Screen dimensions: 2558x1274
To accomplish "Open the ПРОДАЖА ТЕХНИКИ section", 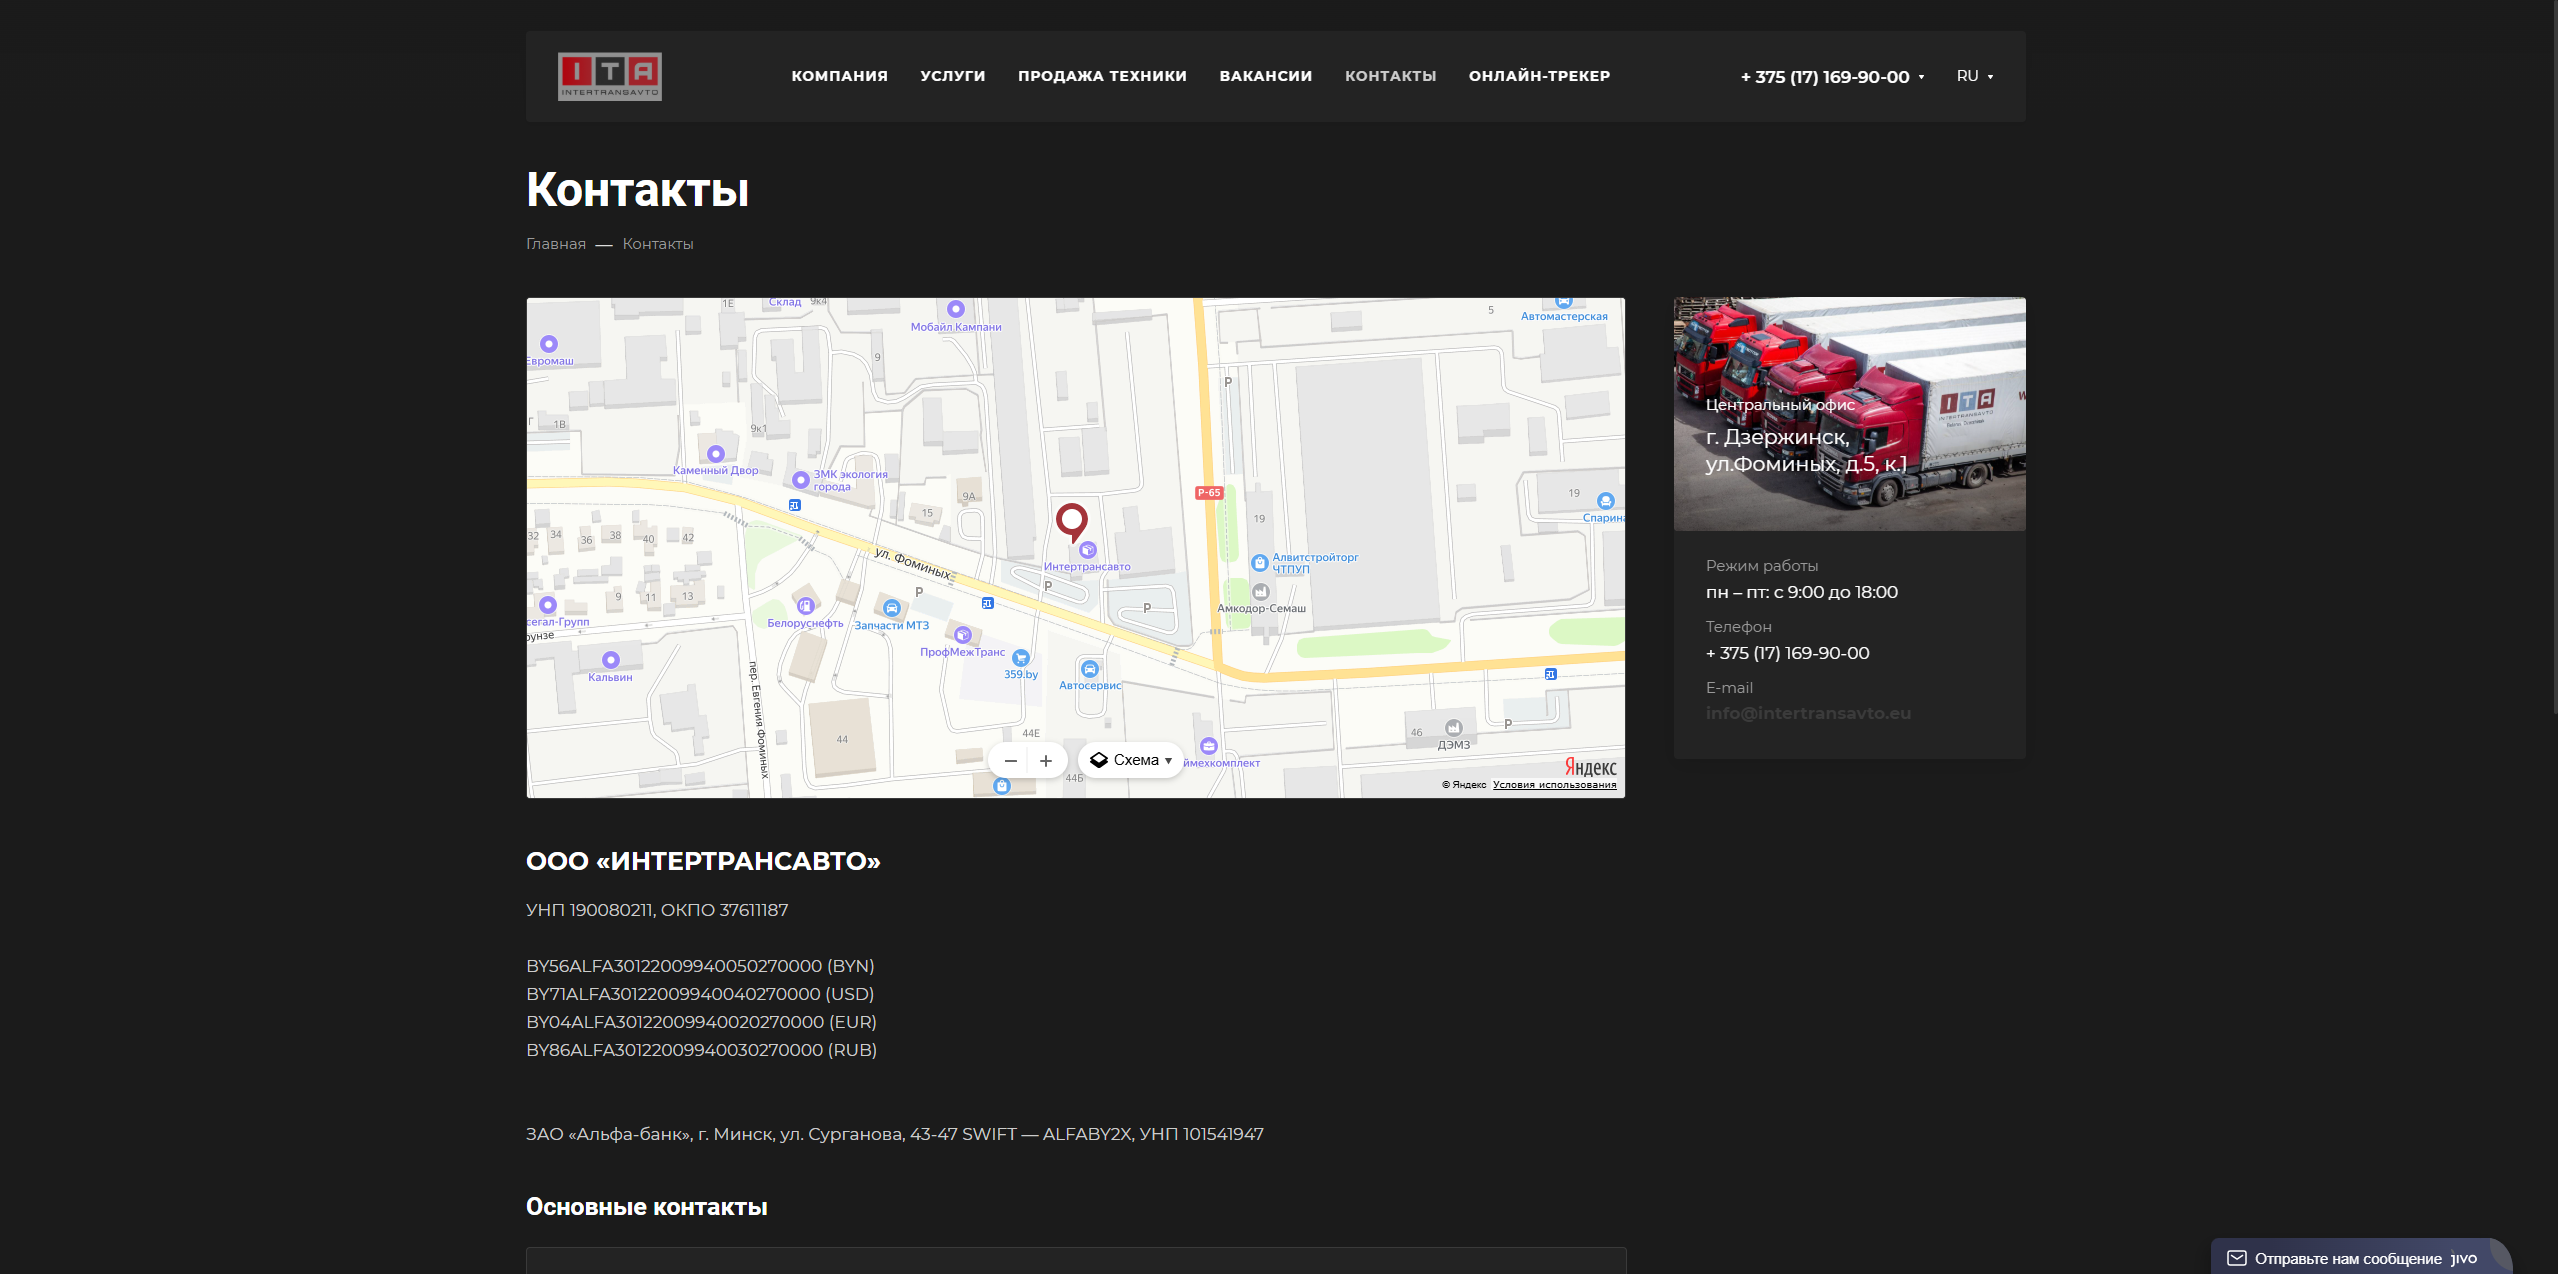I will (1101, 76).
